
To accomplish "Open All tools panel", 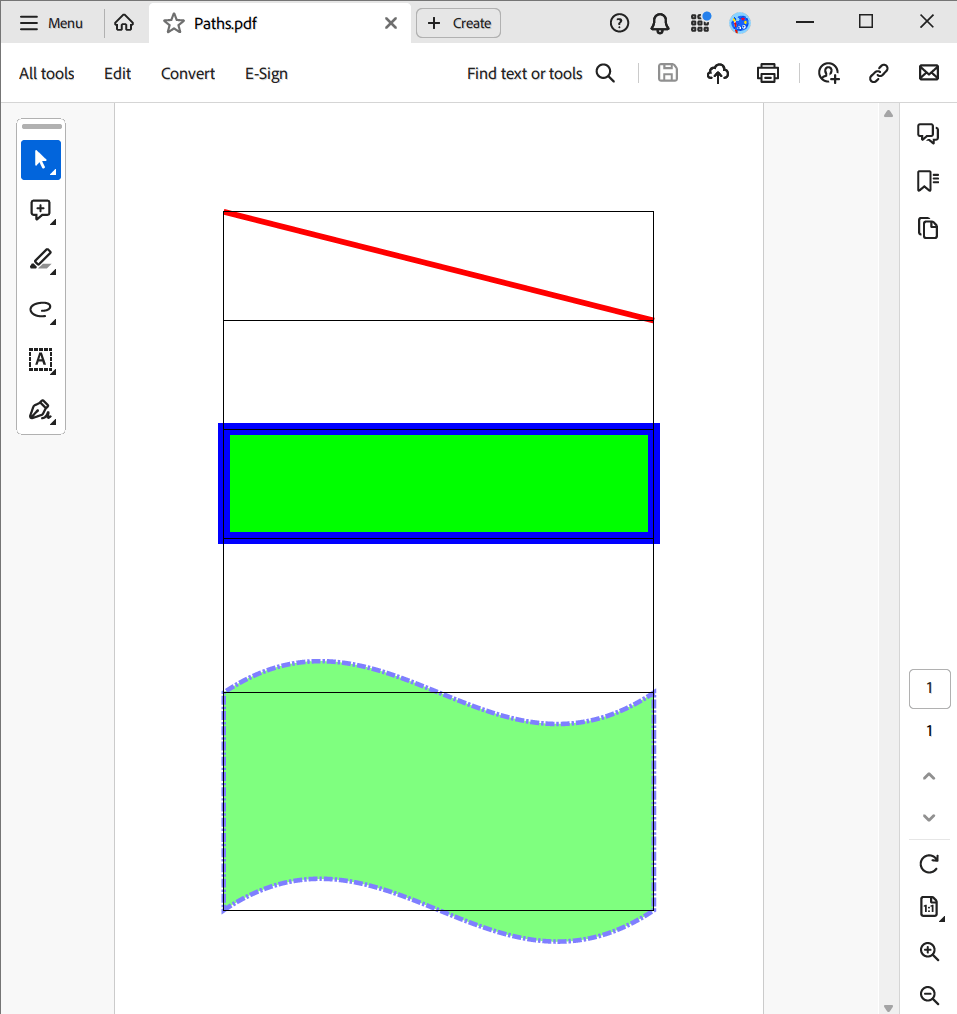I will click(47, 73).
